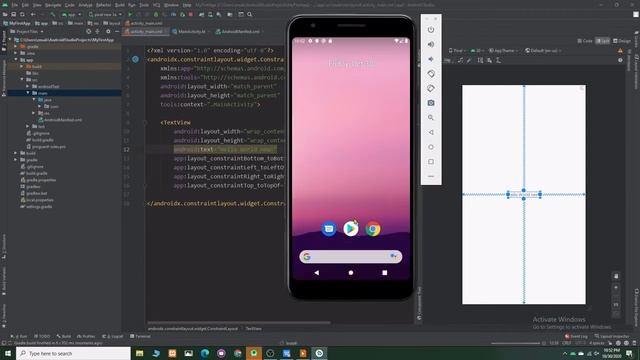The image size is (640, 360).
Task: Click the layout warning triangle icon
Action: [620, 51]
